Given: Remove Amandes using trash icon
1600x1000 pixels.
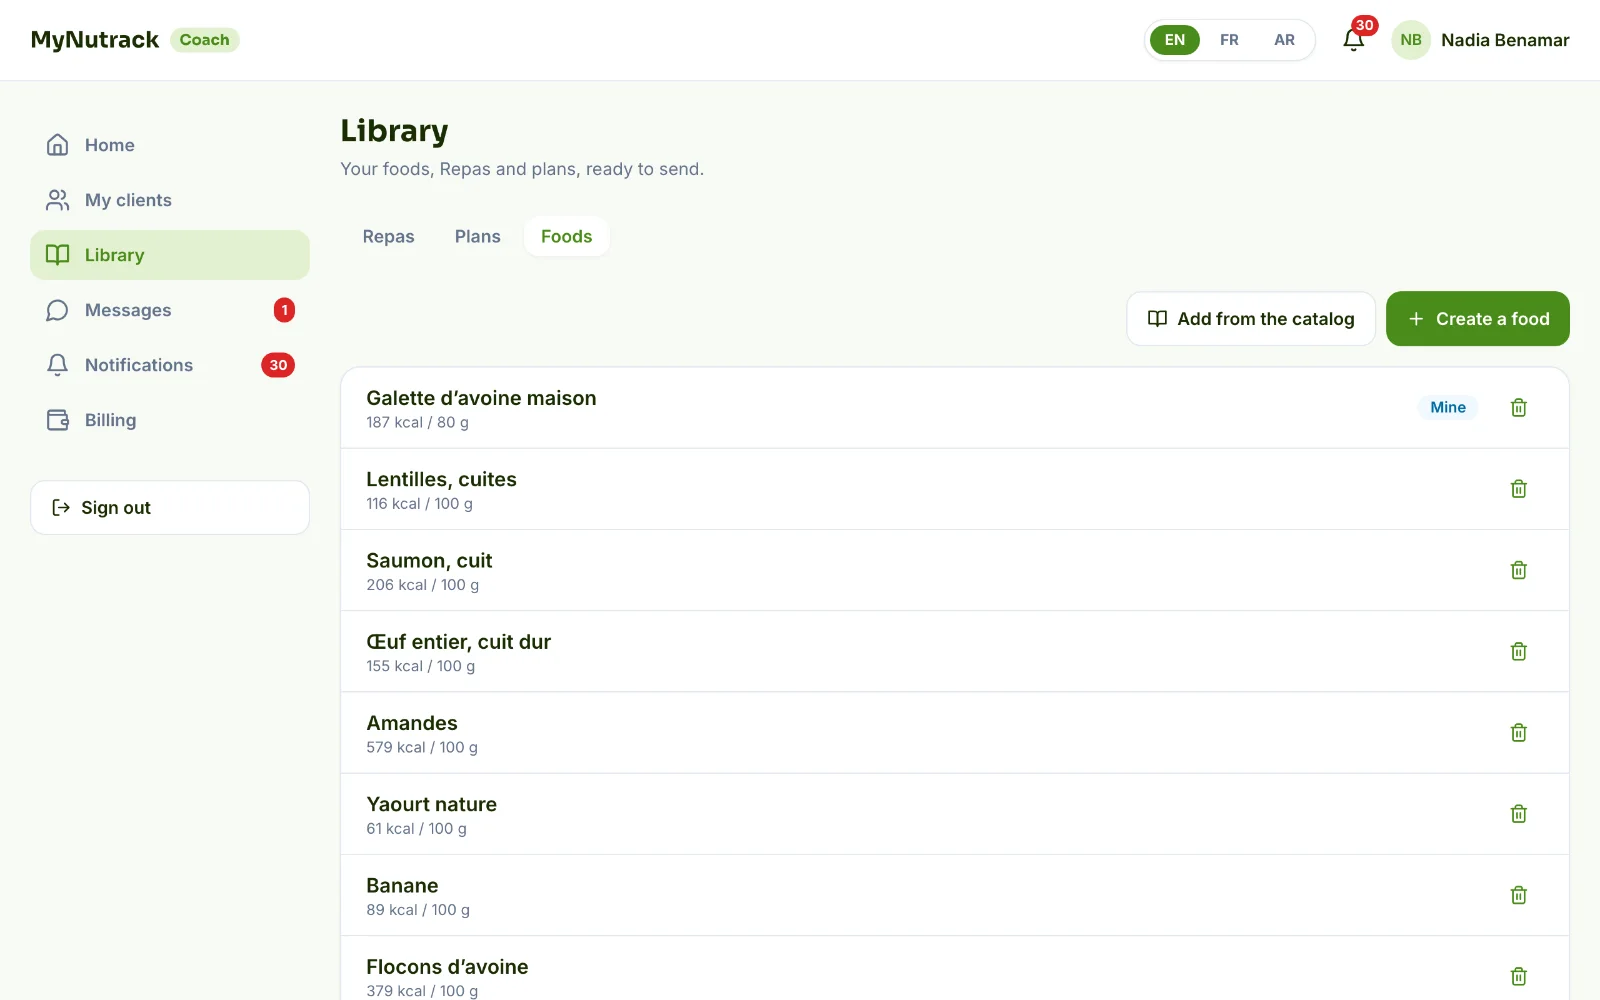Looking at the screenshot, I should coord(1518,732).
